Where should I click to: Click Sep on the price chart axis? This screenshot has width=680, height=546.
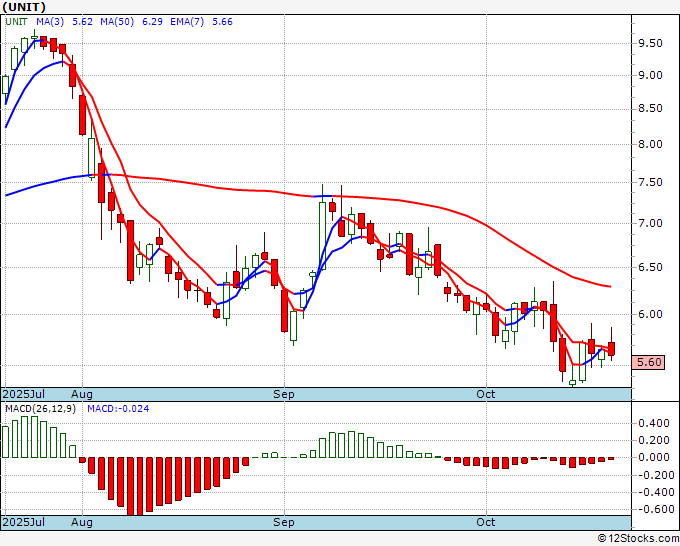(284, 394)
